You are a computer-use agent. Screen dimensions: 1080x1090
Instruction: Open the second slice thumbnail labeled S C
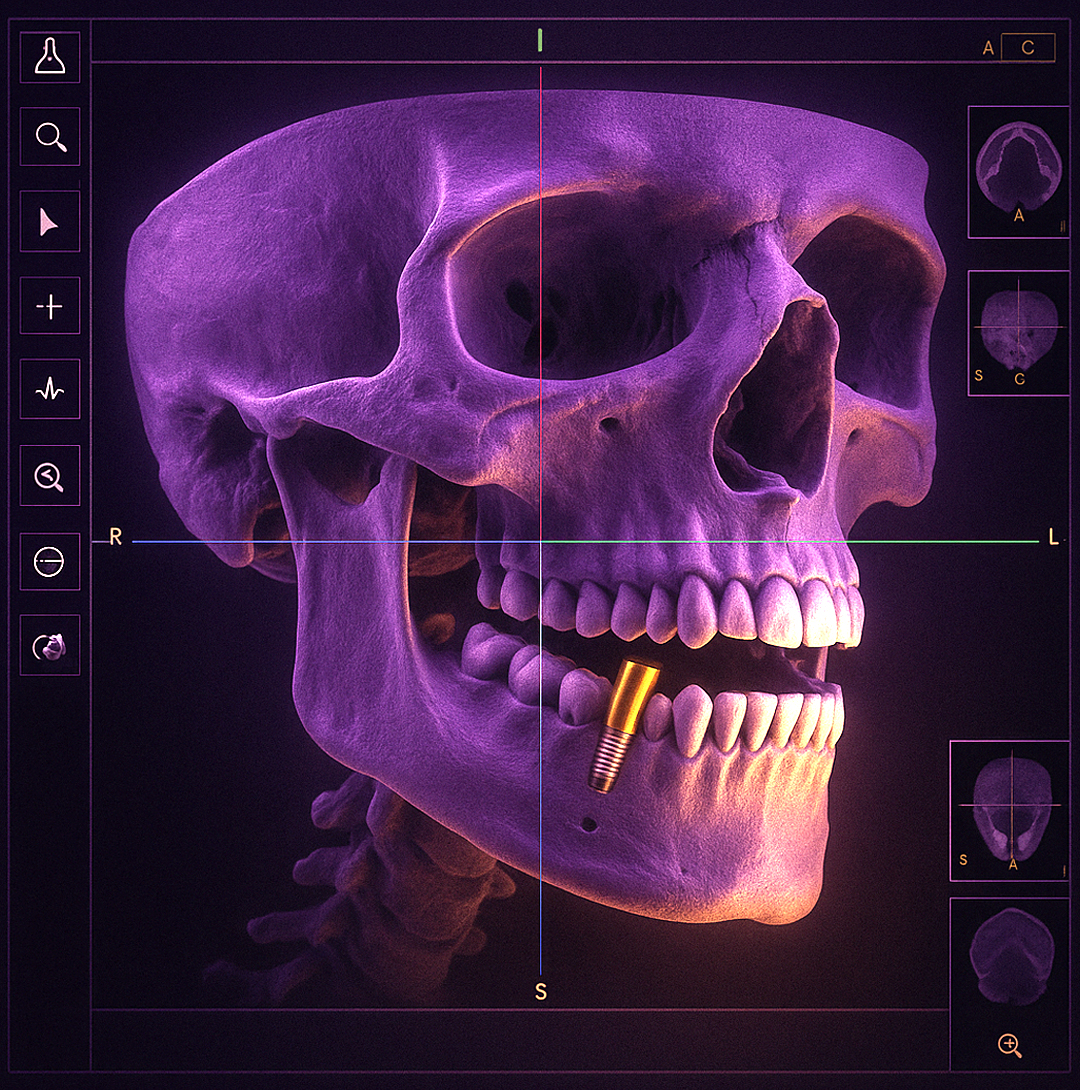point(1018,333)
